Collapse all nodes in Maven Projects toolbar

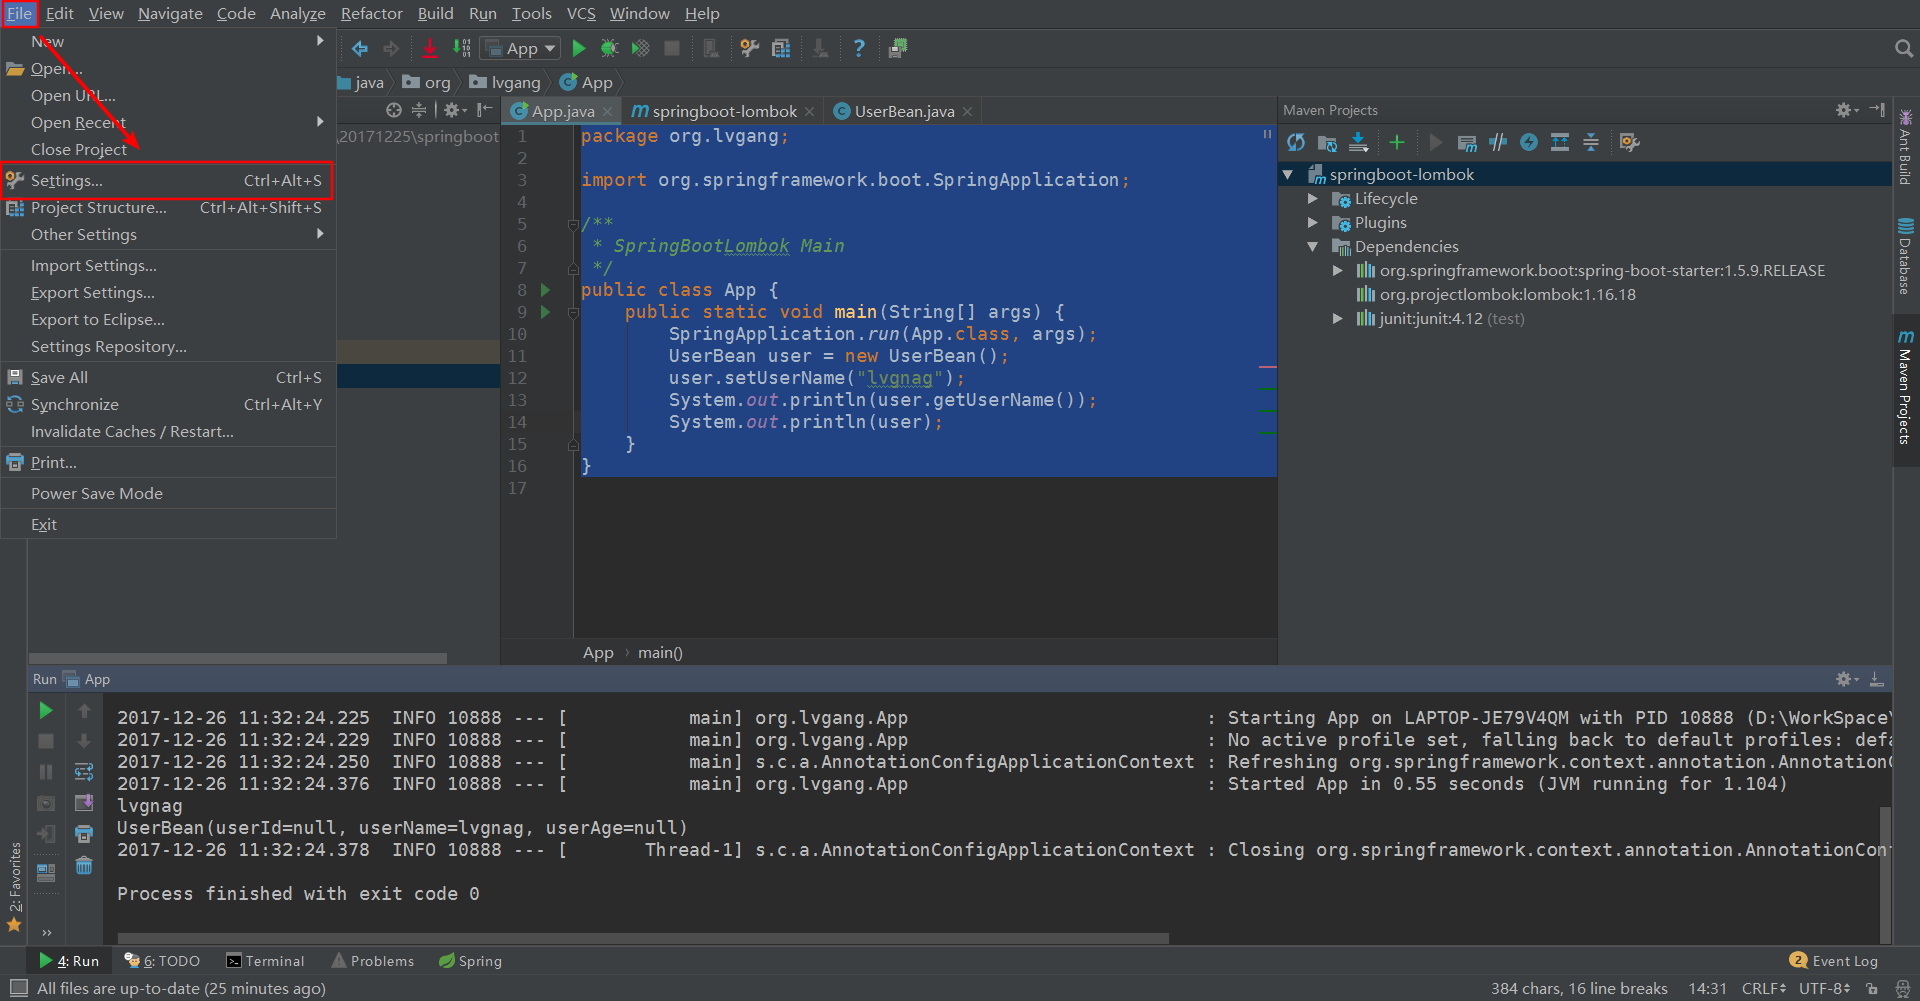[x=1591, y=142]
